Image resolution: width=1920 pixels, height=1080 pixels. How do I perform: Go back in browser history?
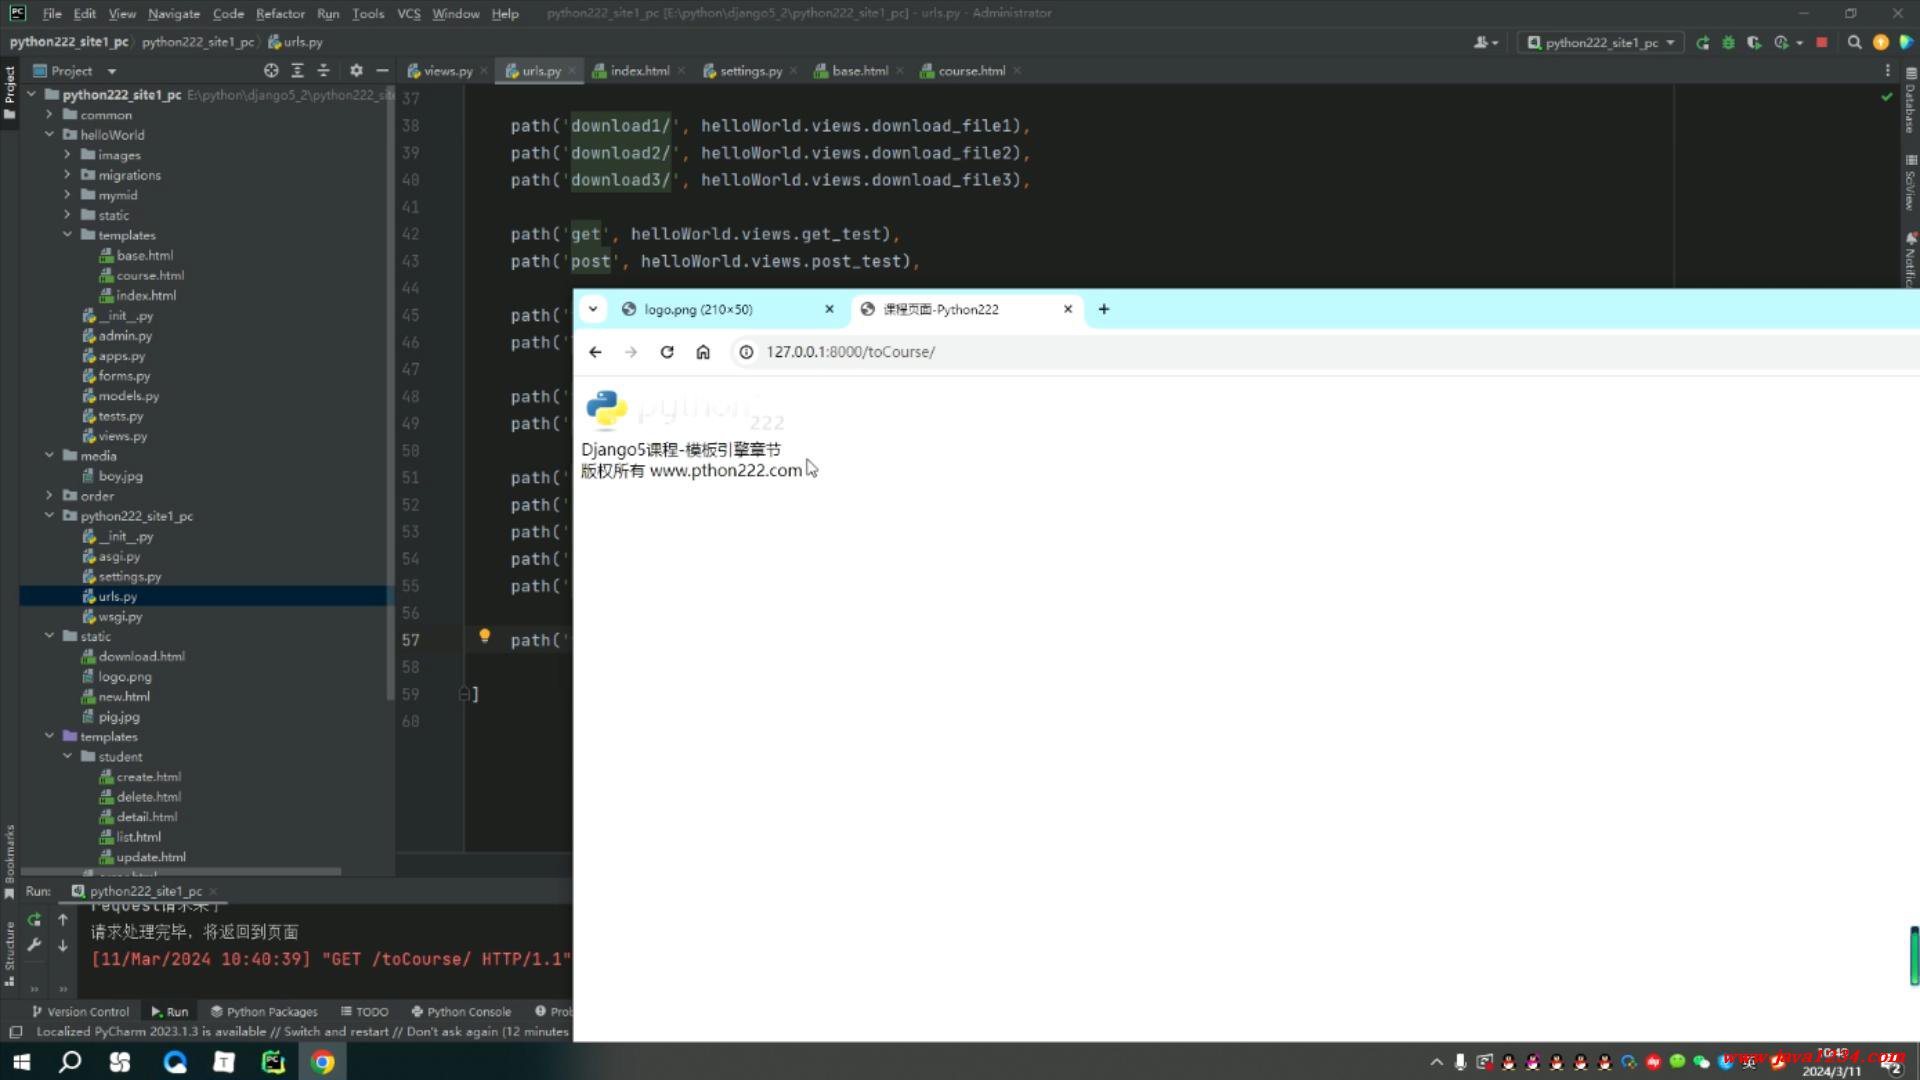(x=595, y=352)
